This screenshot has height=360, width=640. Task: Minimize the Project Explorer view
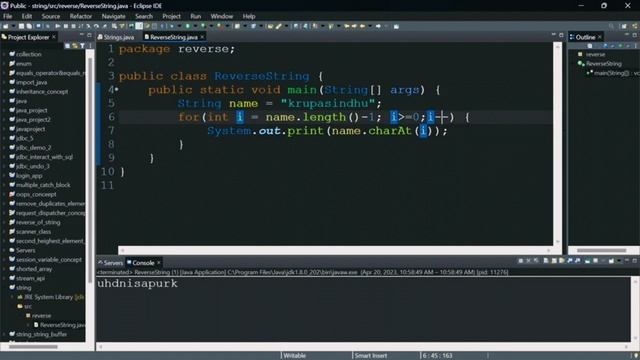[x=82, y=35]
